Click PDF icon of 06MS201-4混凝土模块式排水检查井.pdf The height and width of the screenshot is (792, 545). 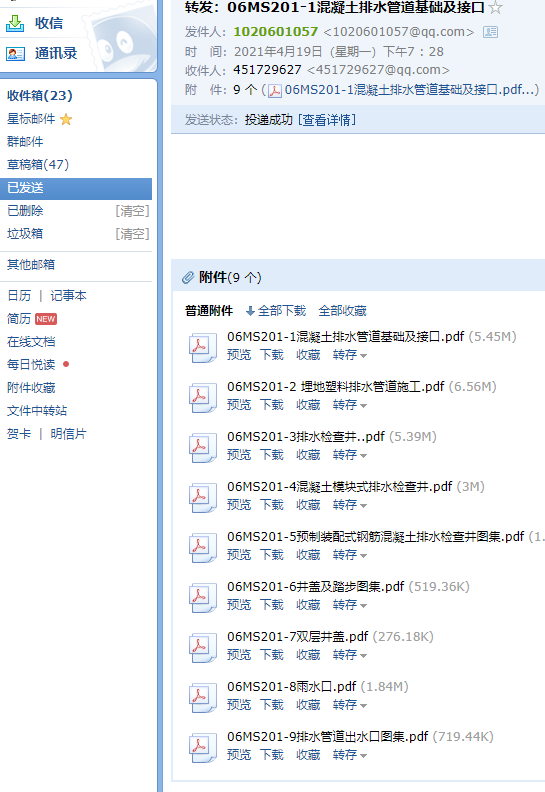[202, 497]
